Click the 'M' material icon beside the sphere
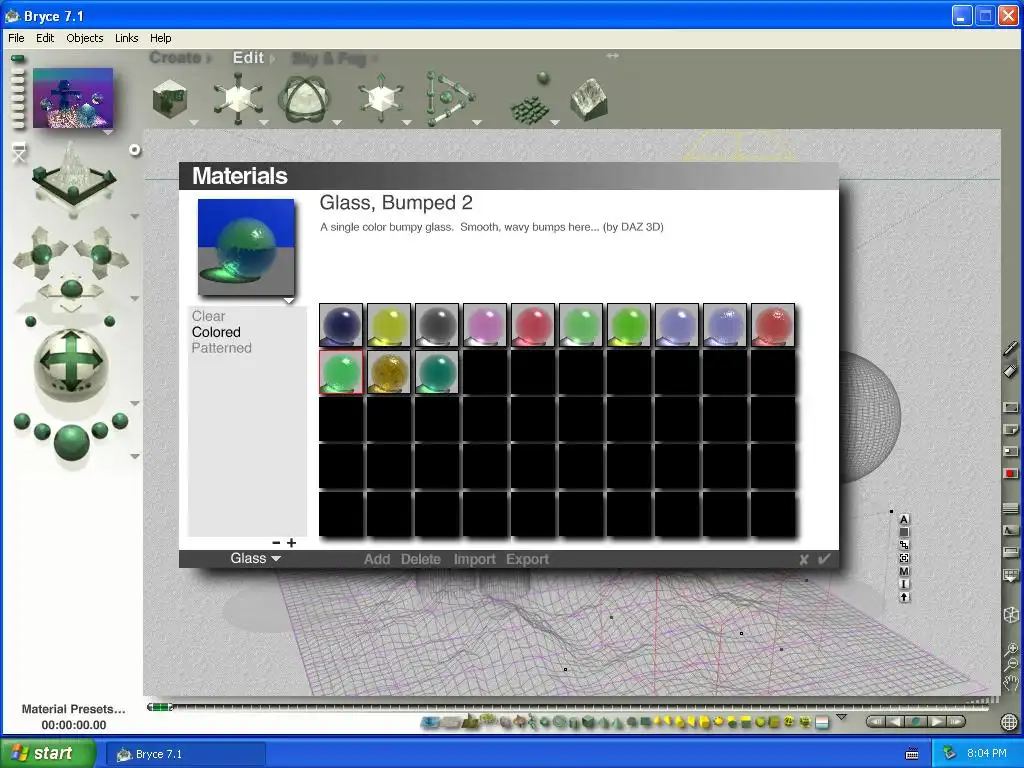 (x=904, y=571)
